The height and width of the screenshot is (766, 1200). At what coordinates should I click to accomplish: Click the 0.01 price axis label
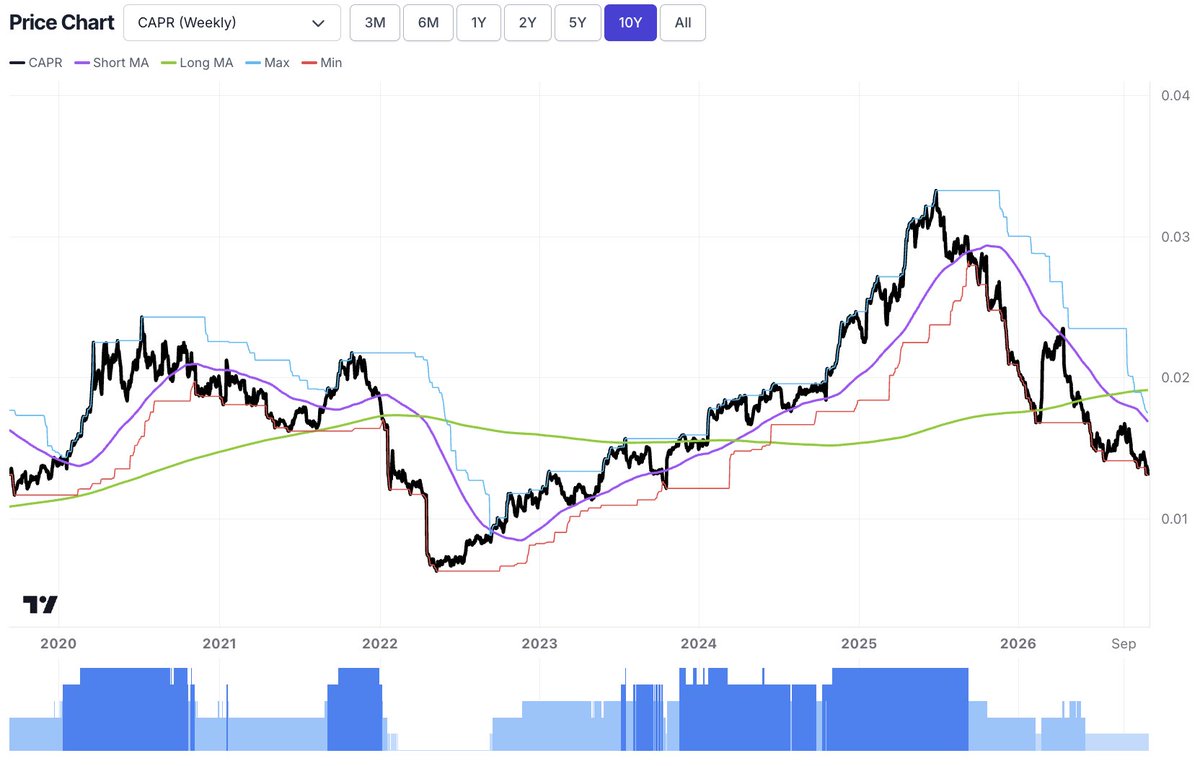(1175, 519)
